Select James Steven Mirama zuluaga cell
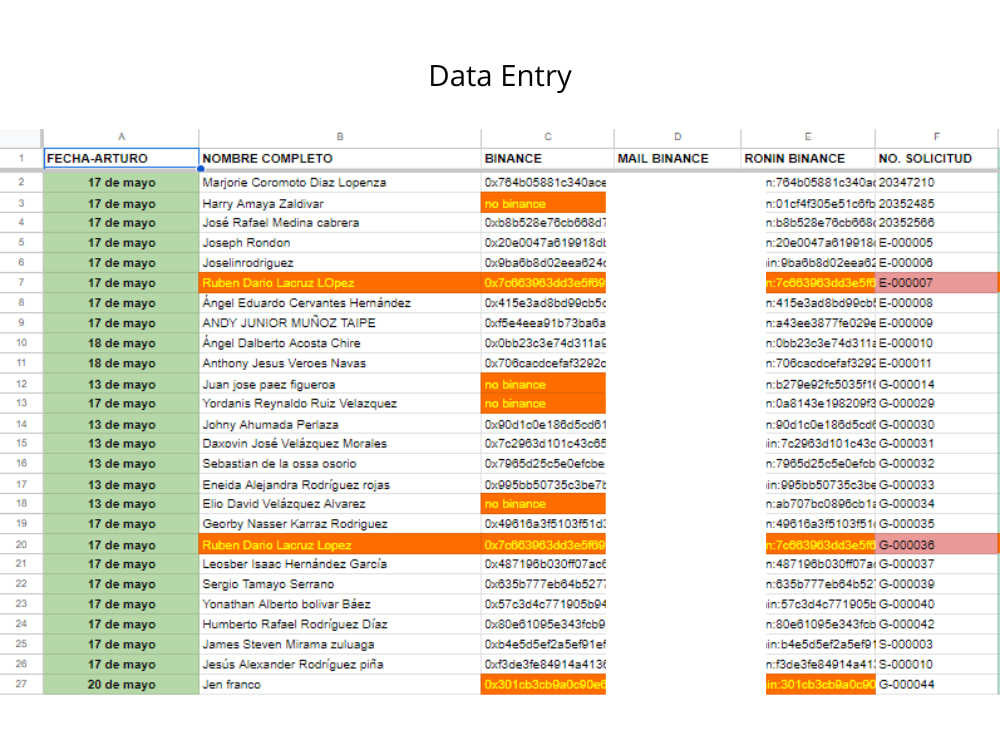 340,644
